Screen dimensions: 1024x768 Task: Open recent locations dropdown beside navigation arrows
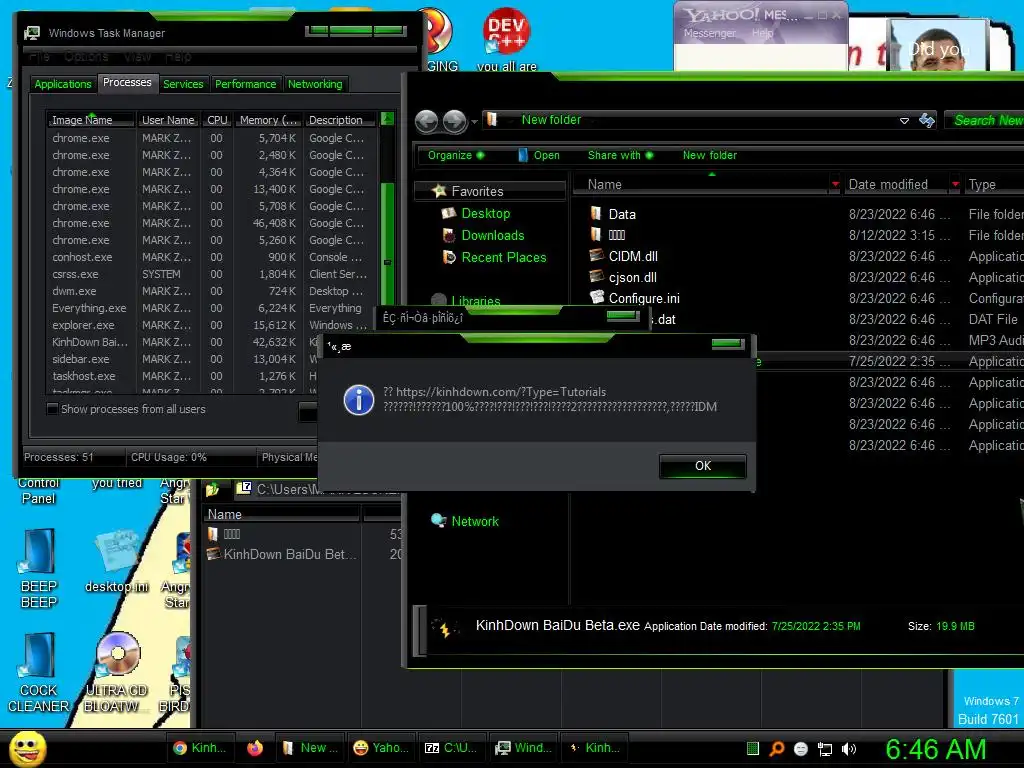(x=473, y=121)
